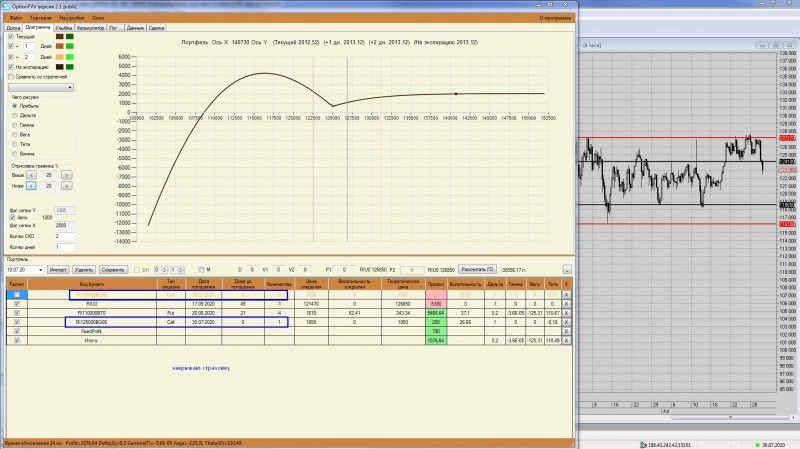Viewport: 800px width, 449px height.
Task: Click the left arrow for Ниже percent
Action: tap(31, 186)
